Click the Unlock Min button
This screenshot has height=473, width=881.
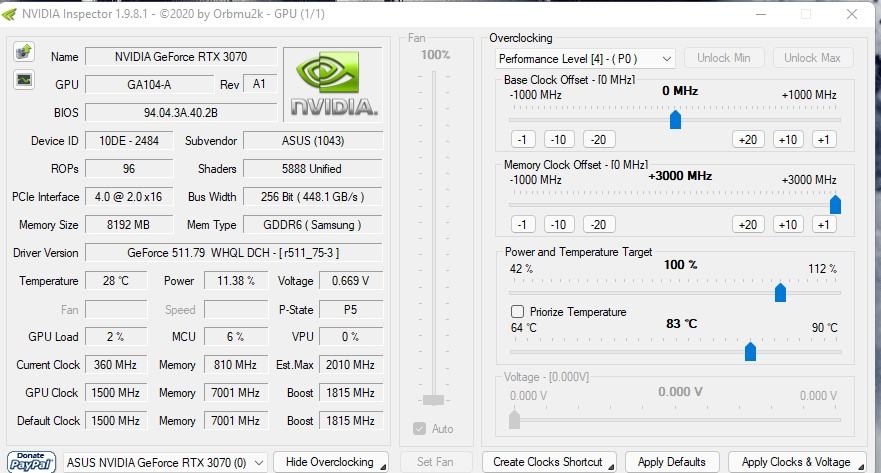coord(724,58)
